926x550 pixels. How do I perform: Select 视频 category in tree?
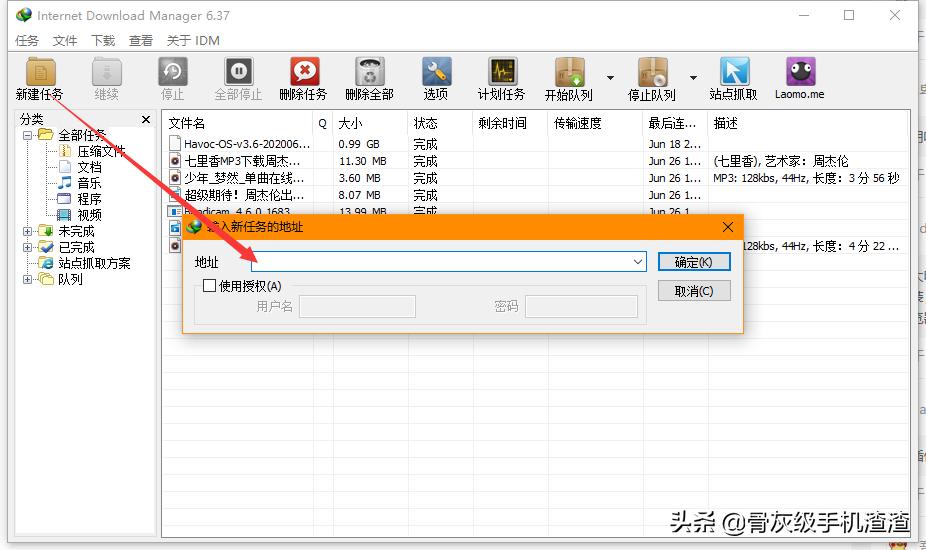point(89,215)
